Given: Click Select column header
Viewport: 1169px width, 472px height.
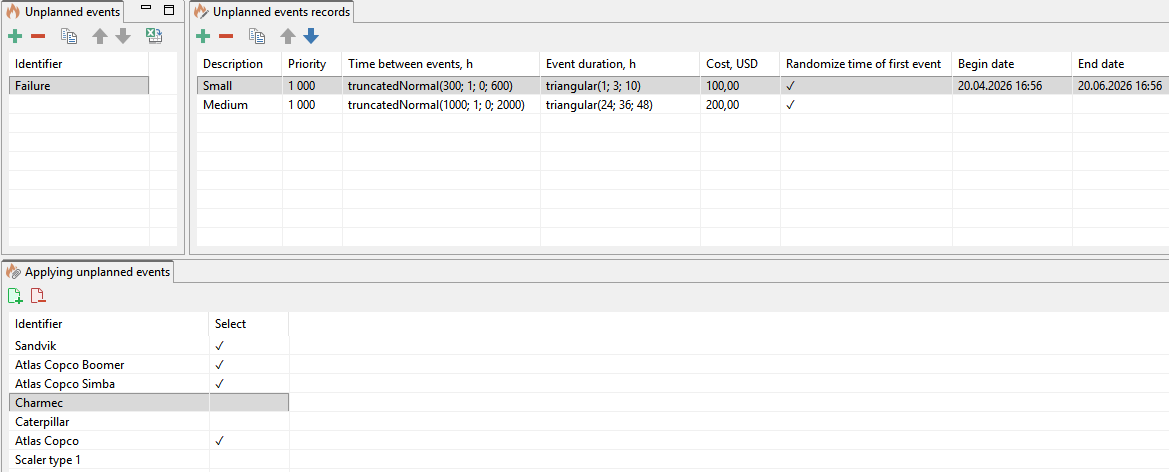Looking at the screenshot, I should pyautogui.click(x=249, y=324).
